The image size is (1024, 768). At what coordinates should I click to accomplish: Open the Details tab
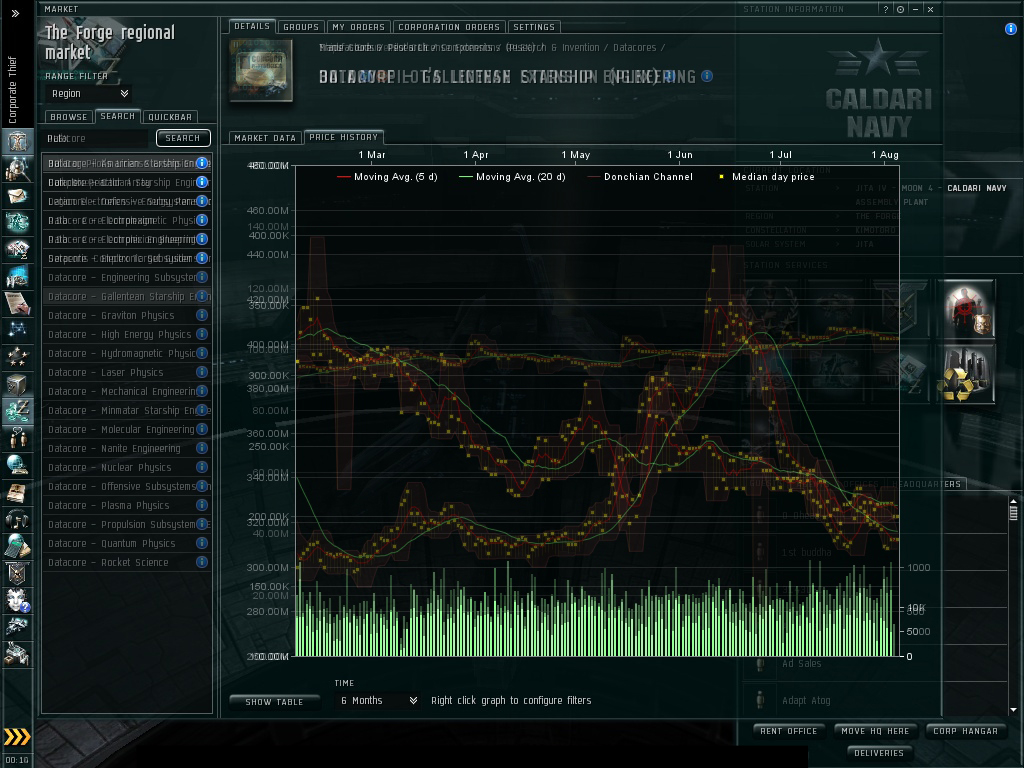coord(252,26)
